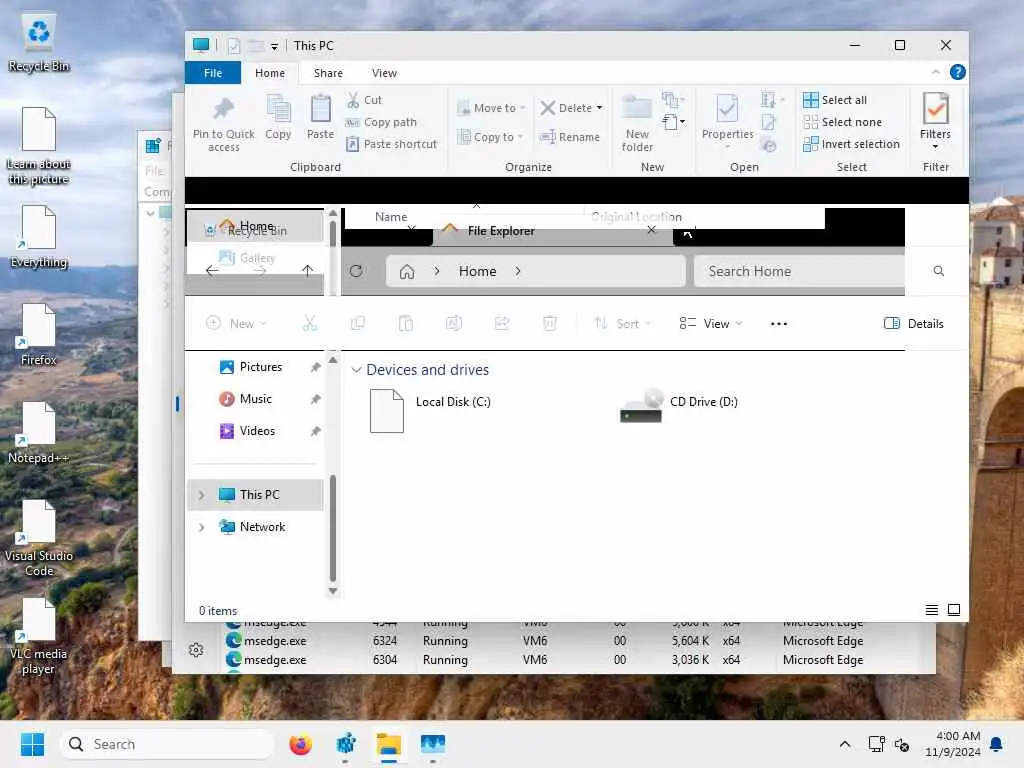
Task: Click the taskbar Search box
Action: (167, 744)
